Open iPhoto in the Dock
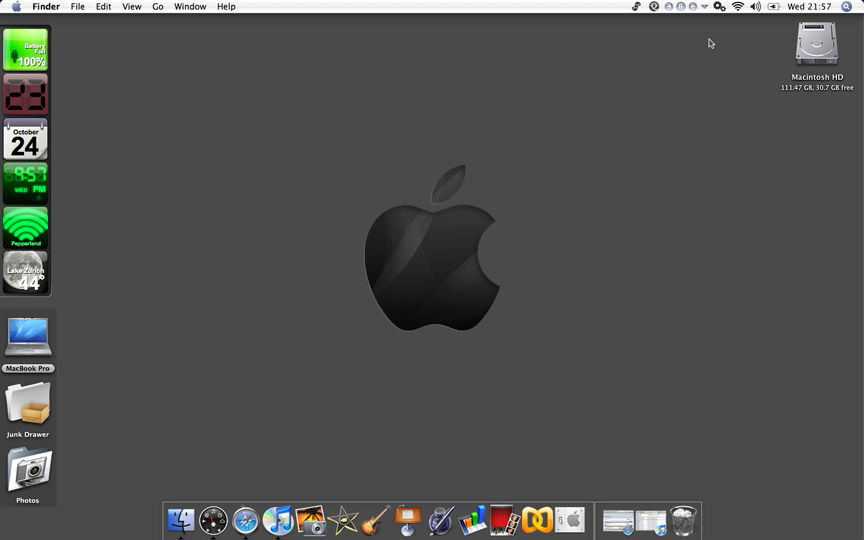This screenshot has height=540, width=864. [x=310, y=520]
